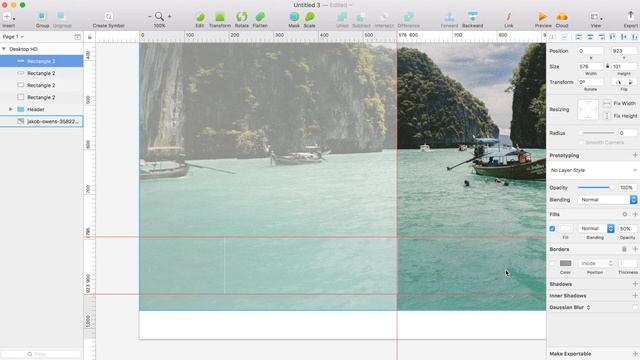Open the Insert tool menu

(8, 17)
